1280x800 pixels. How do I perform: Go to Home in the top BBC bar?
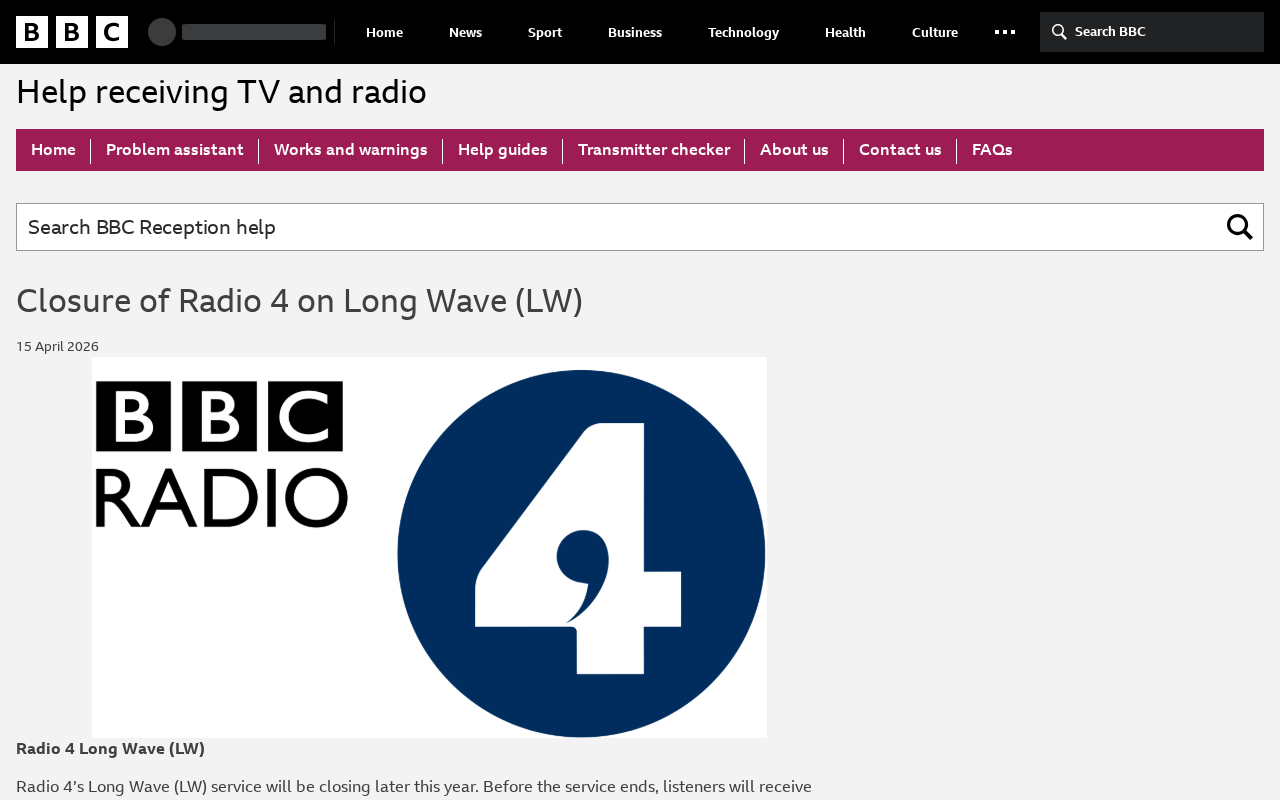[384, 32]
